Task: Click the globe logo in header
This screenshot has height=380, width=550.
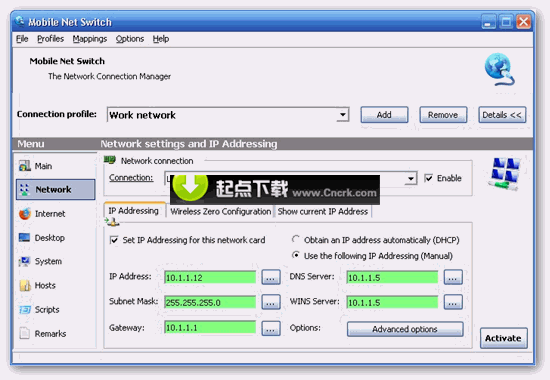Action: [x=499, y=69]
